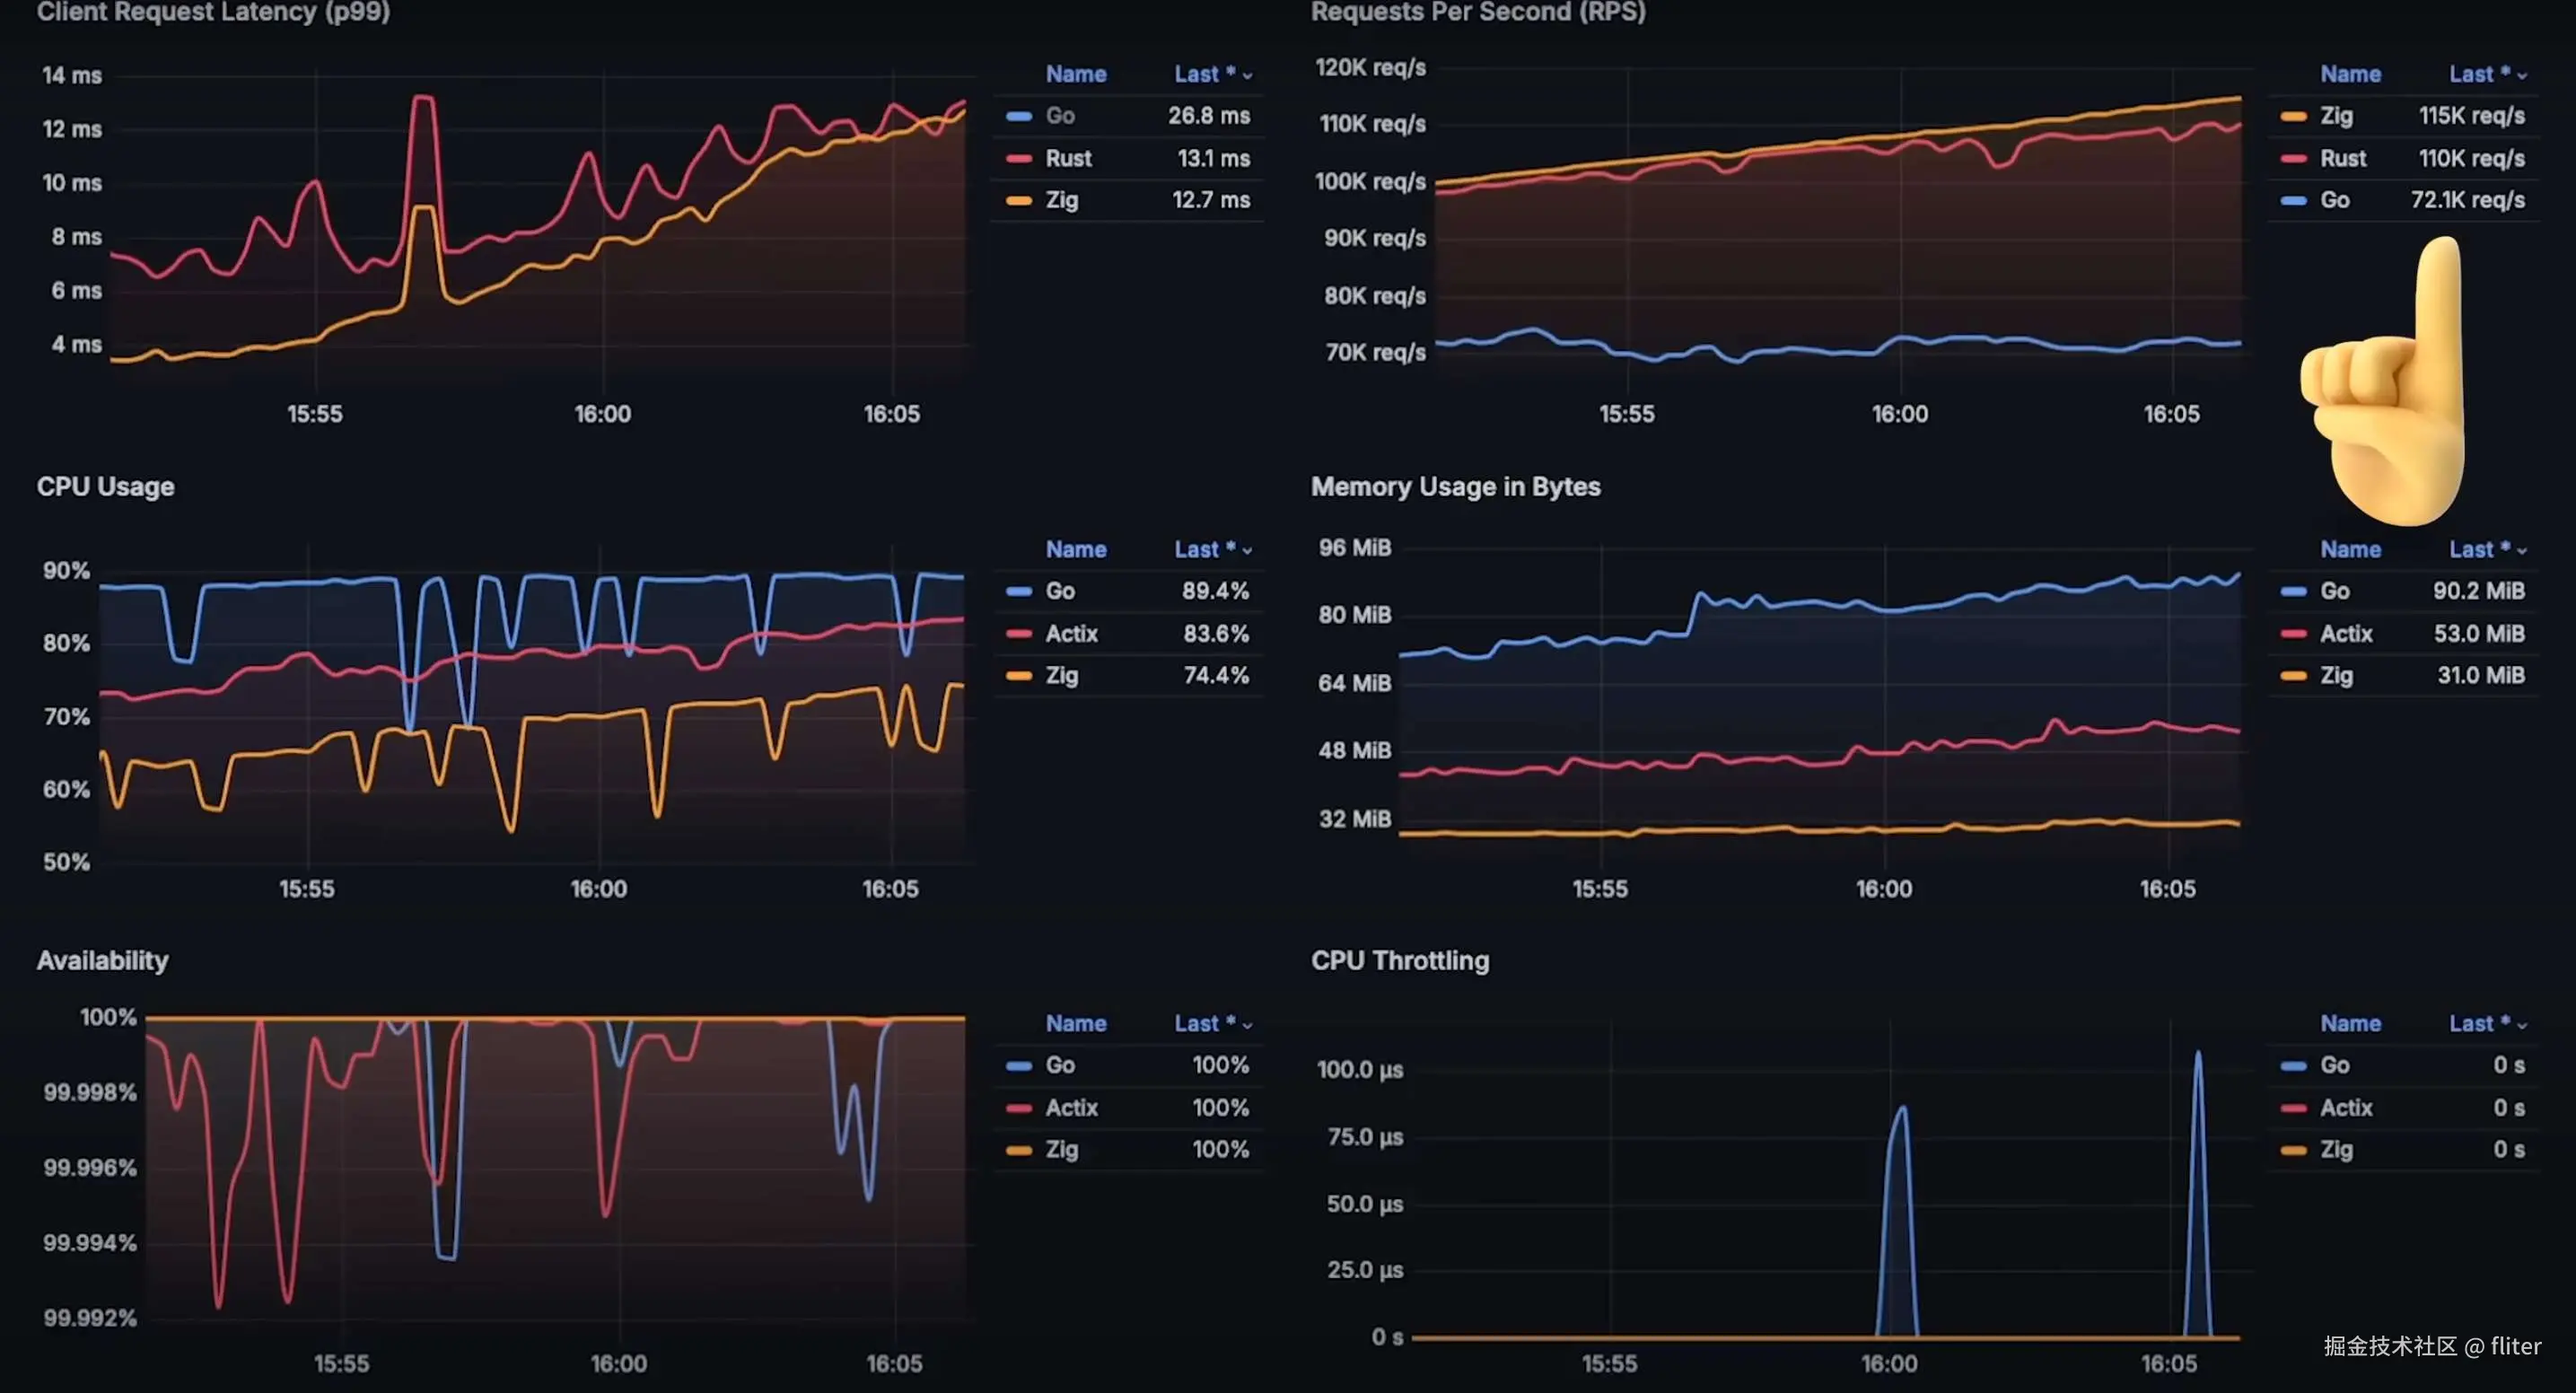Click Rust color swatch in RPS legend
This screenshot has width=2576, height=1393.
coord(2293,158)
